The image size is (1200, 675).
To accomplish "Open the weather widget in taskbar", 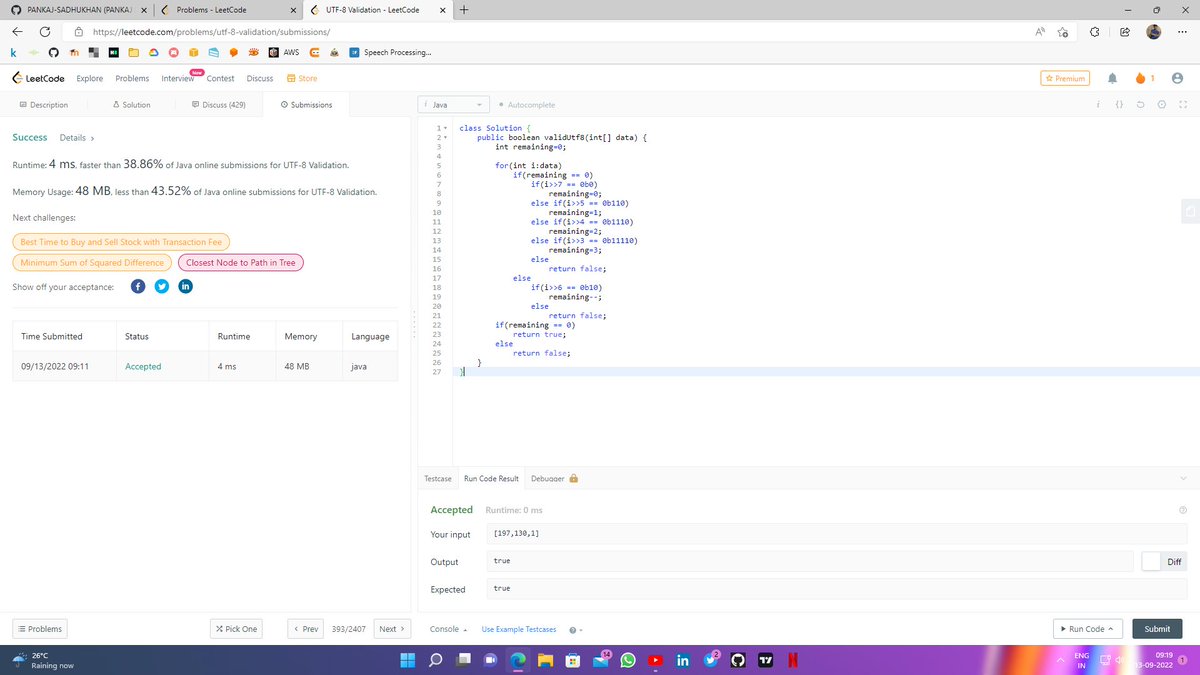I will pyautogui.click(x=43, y=660).
